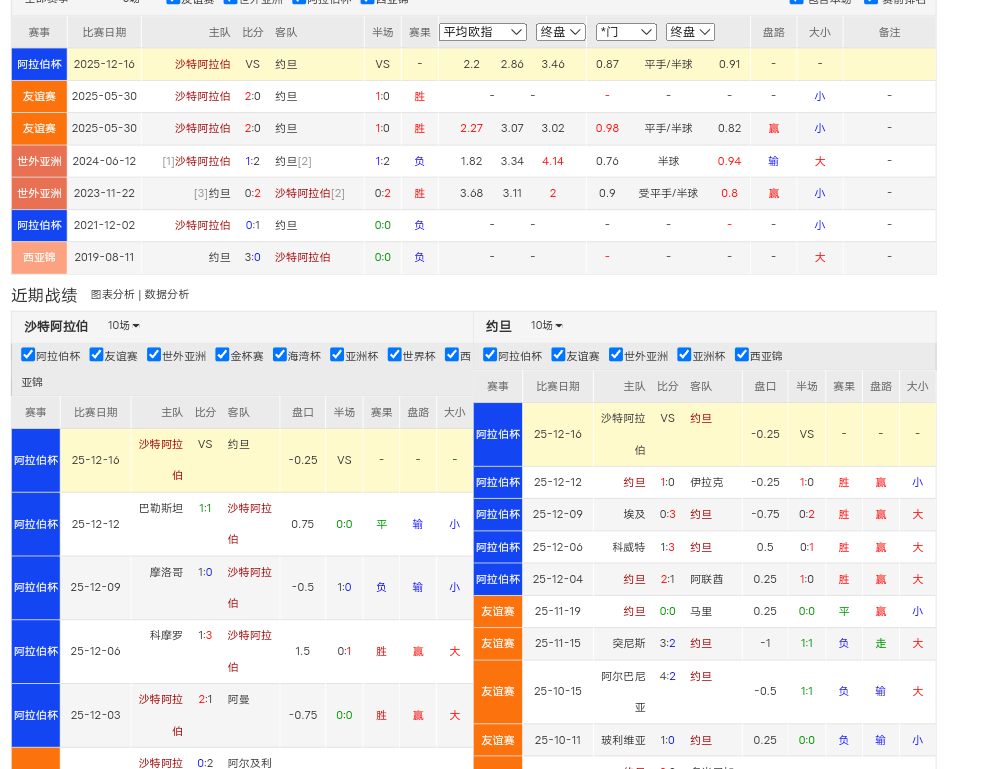
Task: Toggle 海湾杯 filter checkbox
Action: pyautogui.click(x=279, y=355)
